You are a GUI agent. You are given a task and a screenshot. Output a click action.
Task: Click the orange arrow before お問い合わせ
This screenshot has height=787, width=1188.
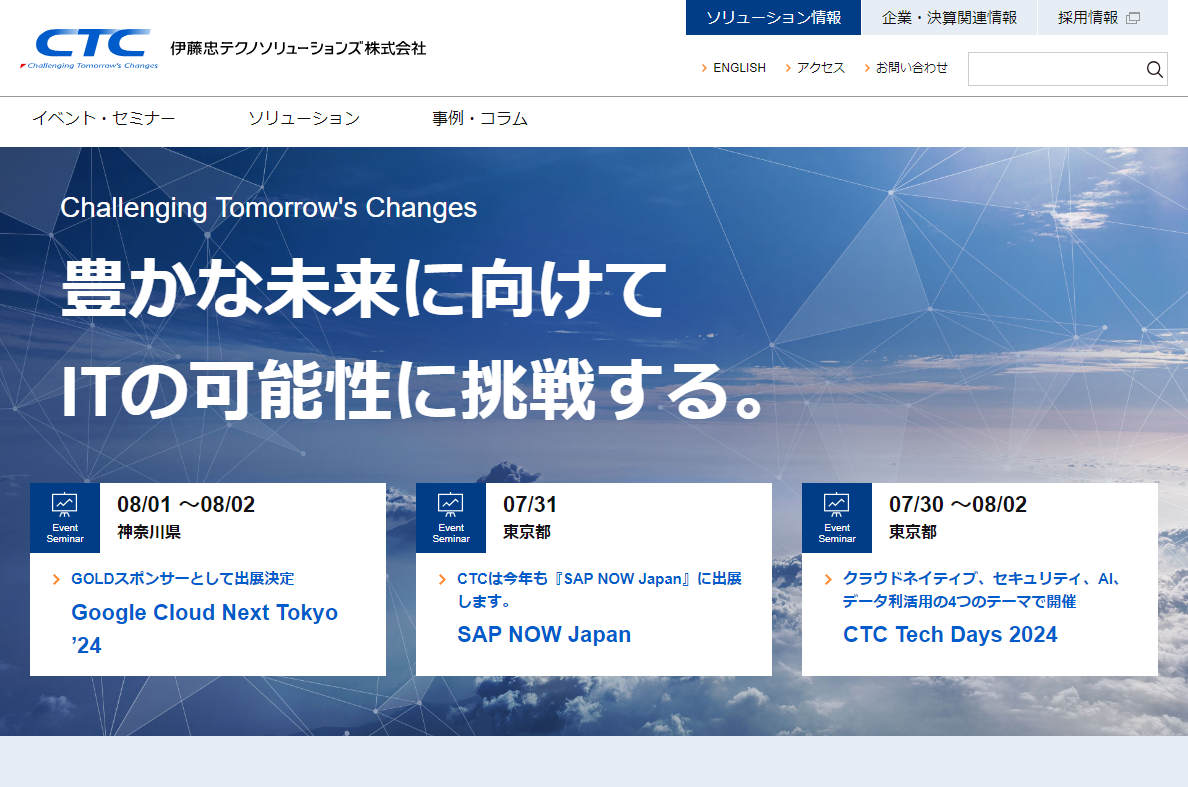(x=868, y=68)
